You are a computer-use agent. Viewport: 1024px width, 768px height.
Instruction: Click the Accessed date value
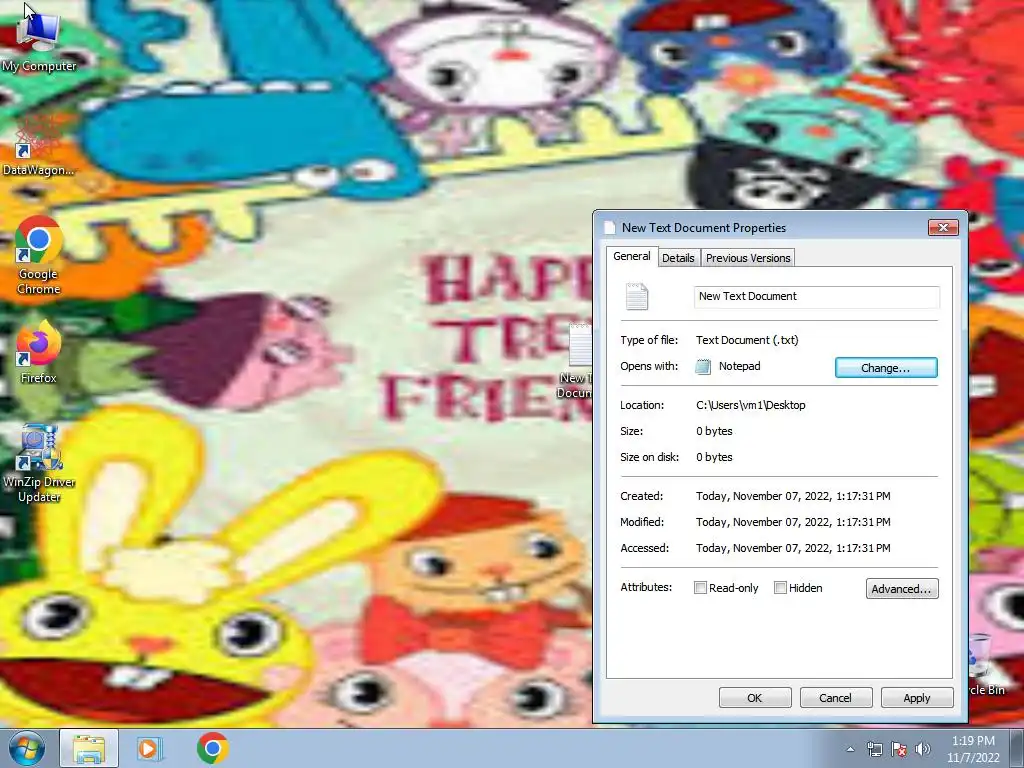pyautogui.click(x=793, y=548)
